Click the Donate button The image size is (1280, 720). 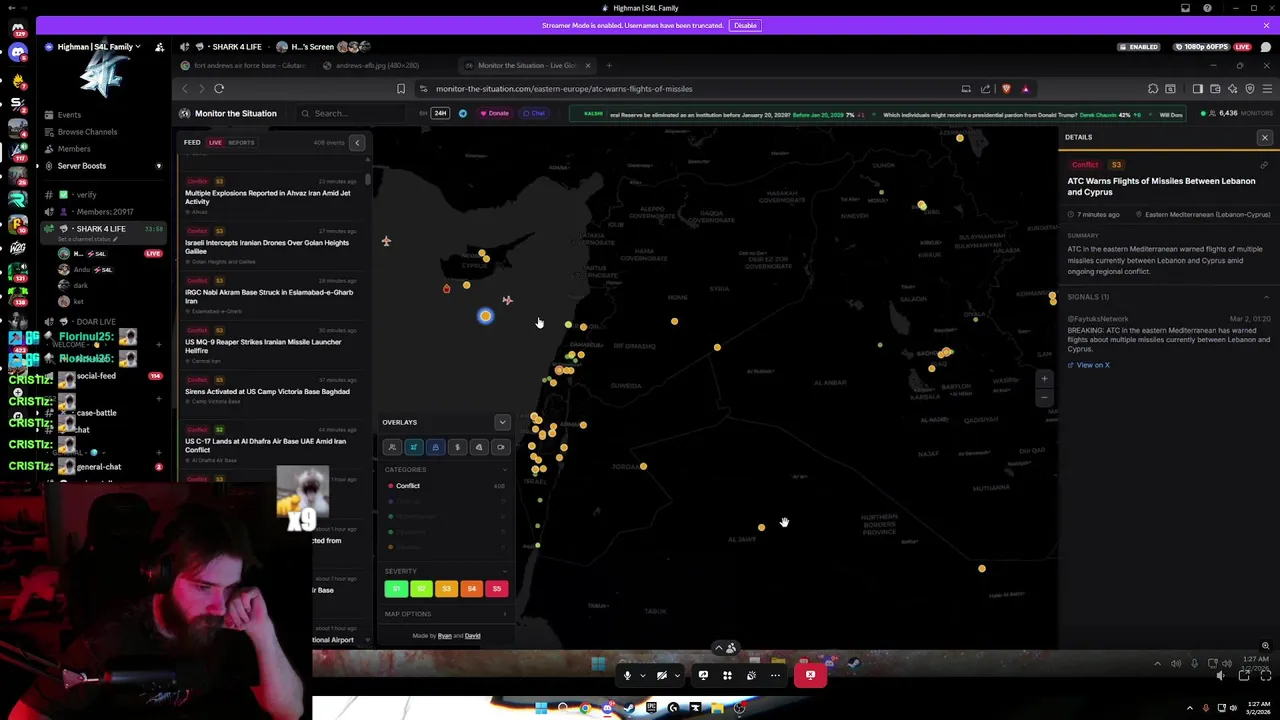[x=494, y=113]
